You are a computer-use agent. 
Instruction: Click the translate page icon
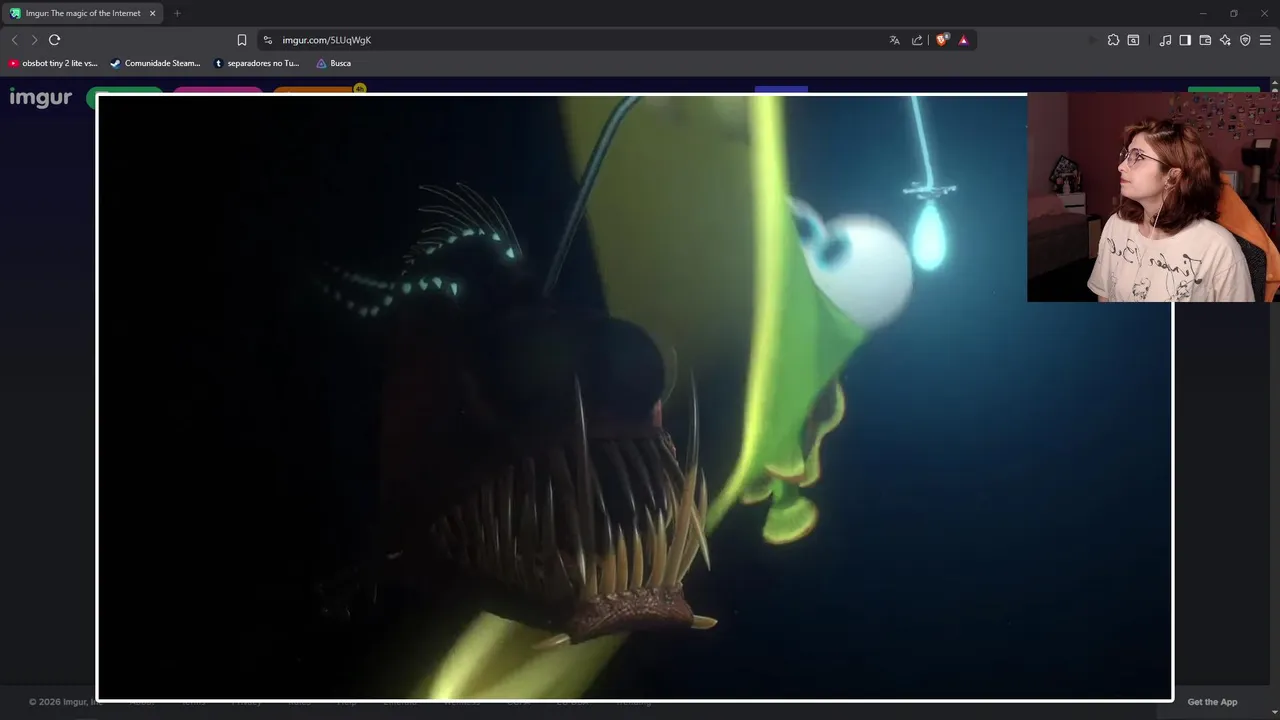894,40
